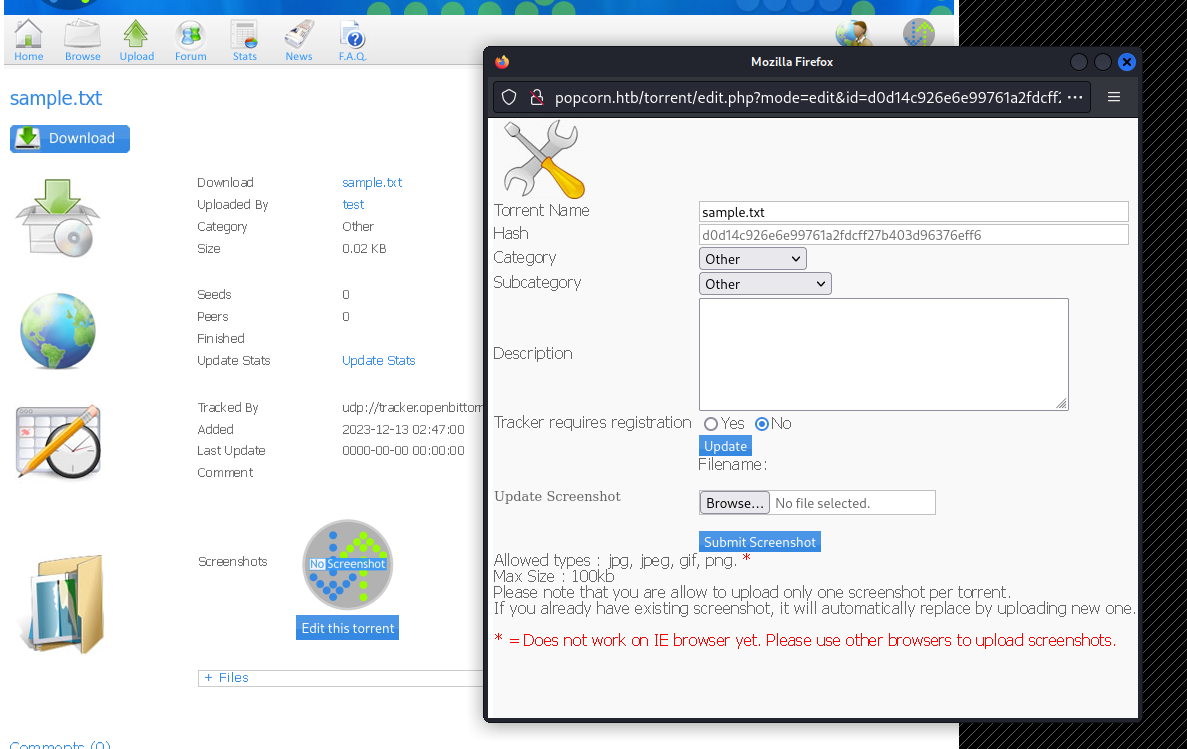
Task: Open the Category dropdown showing Other
Action: [x=752, y=258]
